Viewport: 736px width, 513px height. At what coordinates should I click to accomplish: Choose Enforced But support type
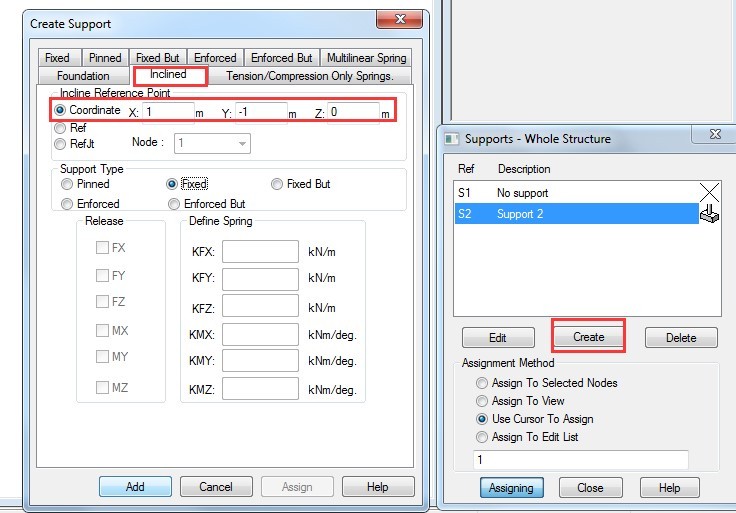[207, 204]
